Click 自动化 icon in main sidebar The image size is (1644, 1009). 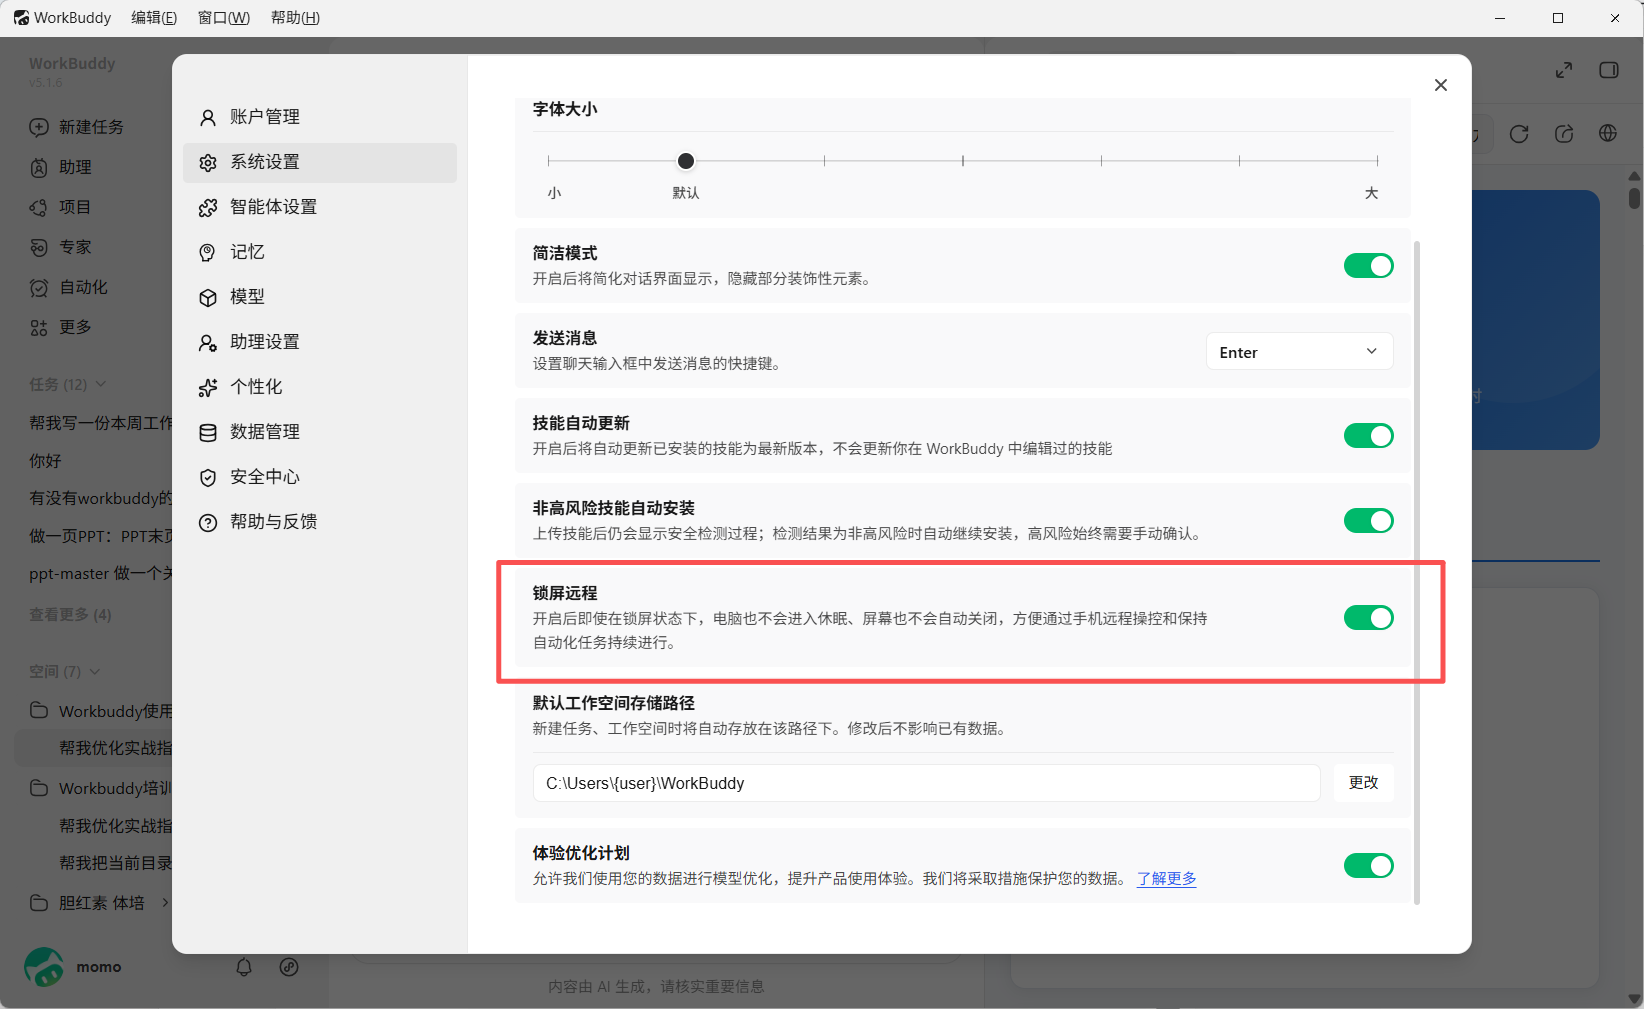(x=39, y=287)
